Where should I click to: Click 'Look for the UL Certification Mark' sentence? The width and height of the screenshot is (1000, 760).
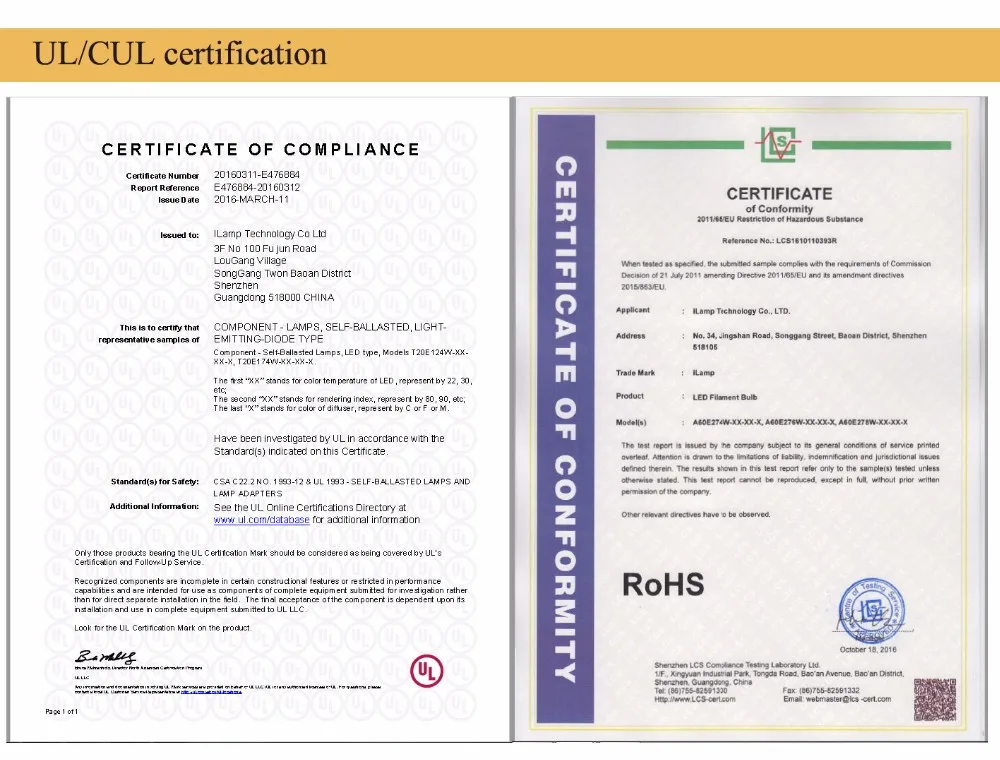pyautogui.click(x=163, y=628)
